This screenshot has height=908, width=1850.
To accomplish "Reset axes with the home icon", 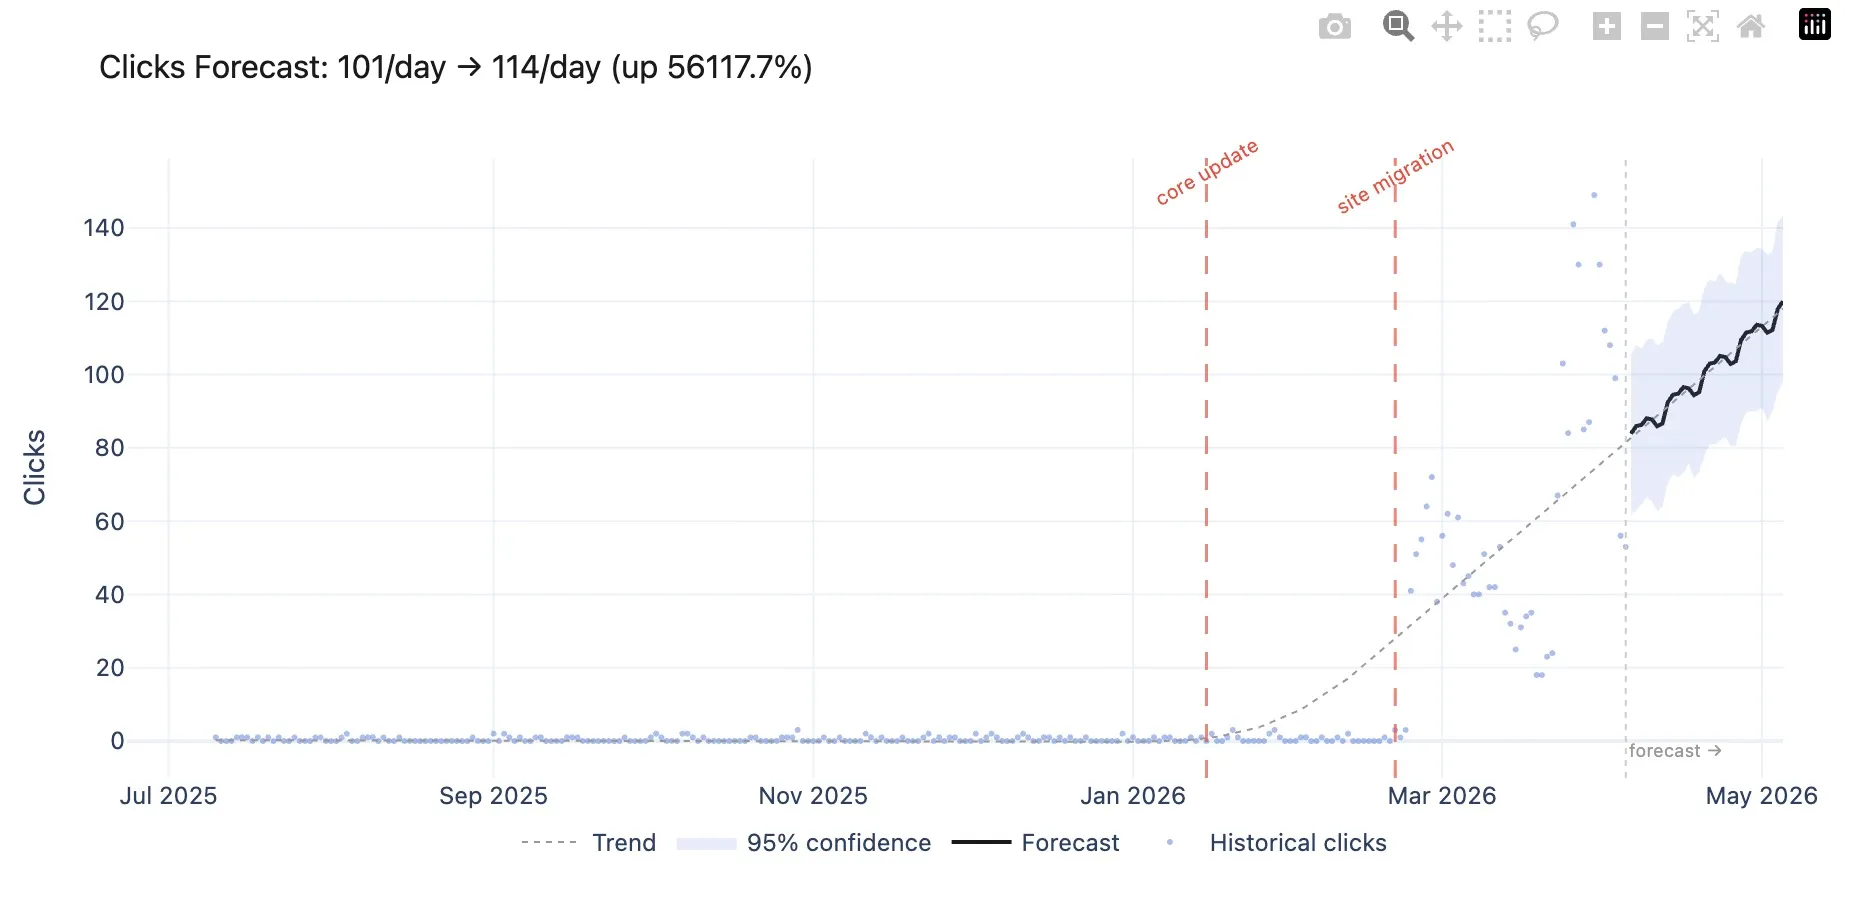I will tap(1750, 26).
